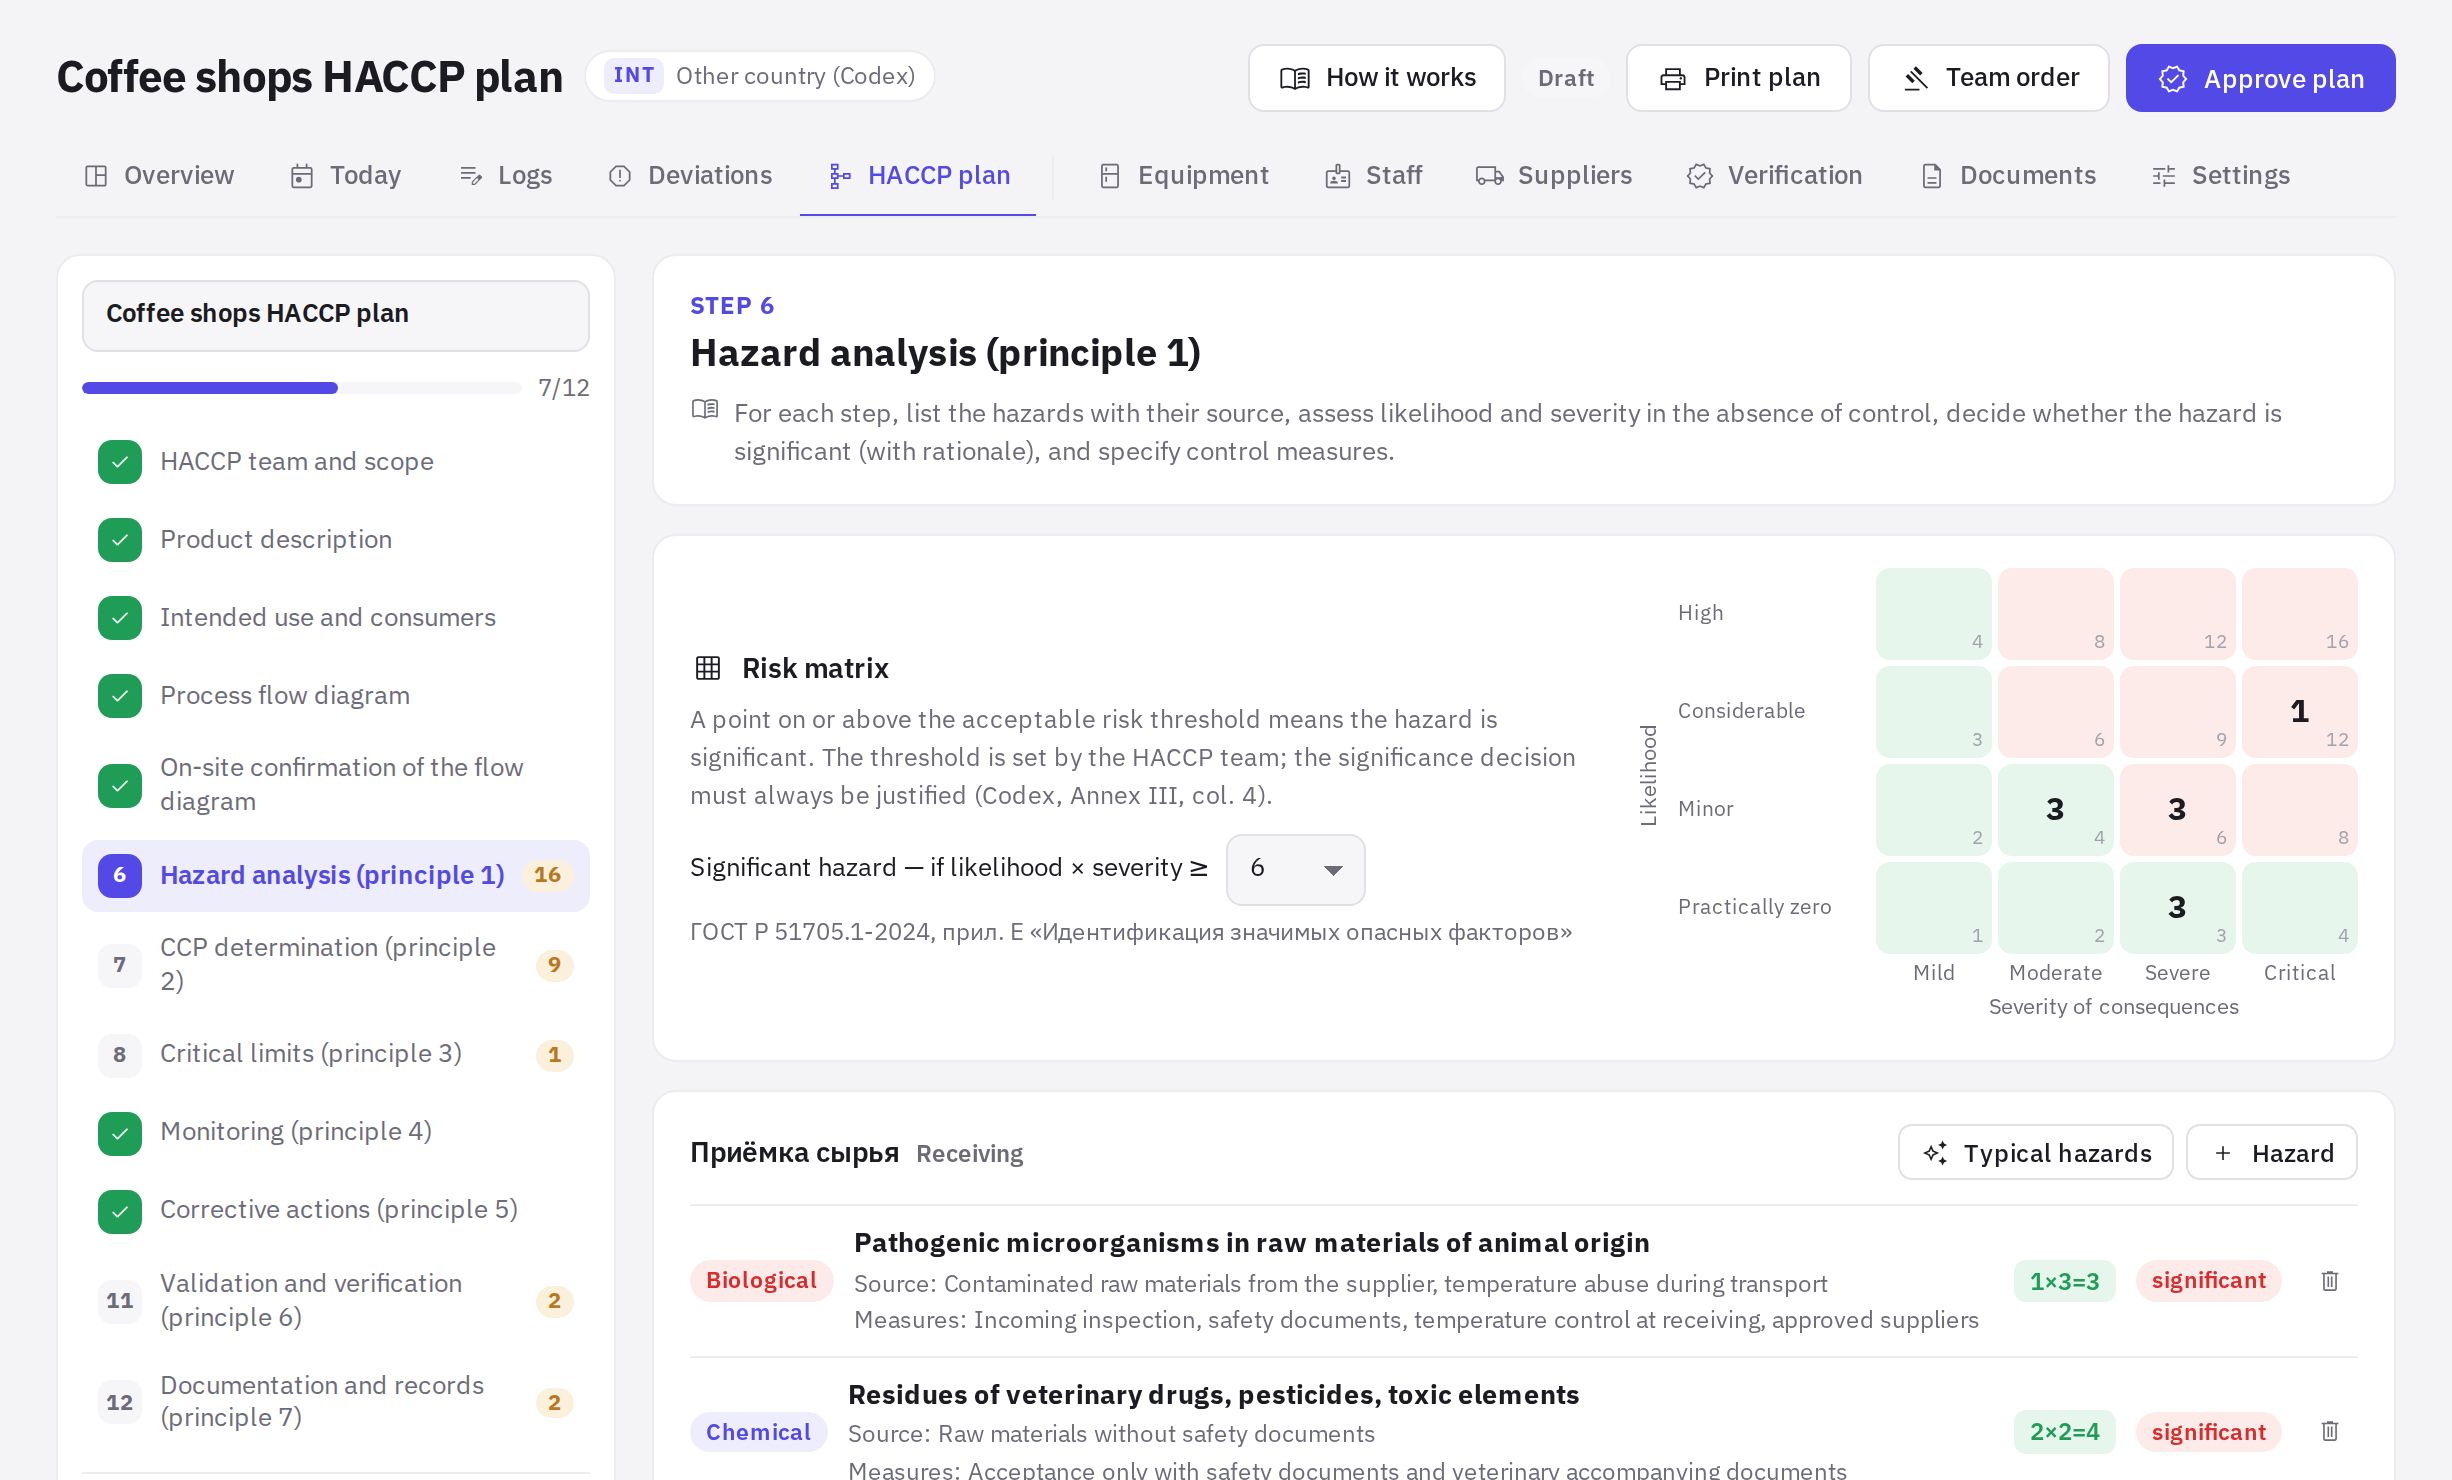Open CCP determination (principle 2) step
The height and width of the screenshot is (1480, 2452).
pos(336,964)
